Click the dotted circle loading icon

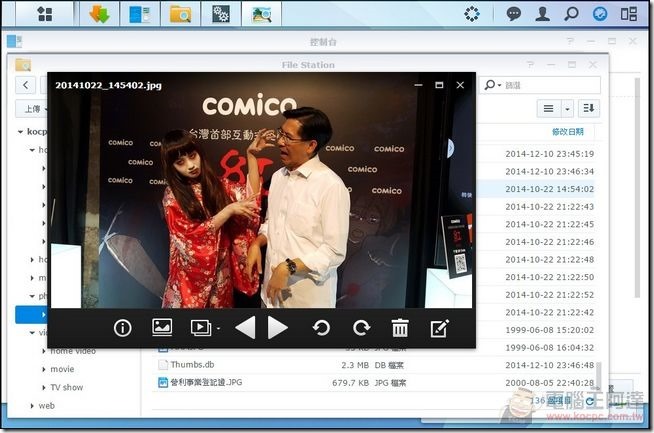[x=472, y=14]
